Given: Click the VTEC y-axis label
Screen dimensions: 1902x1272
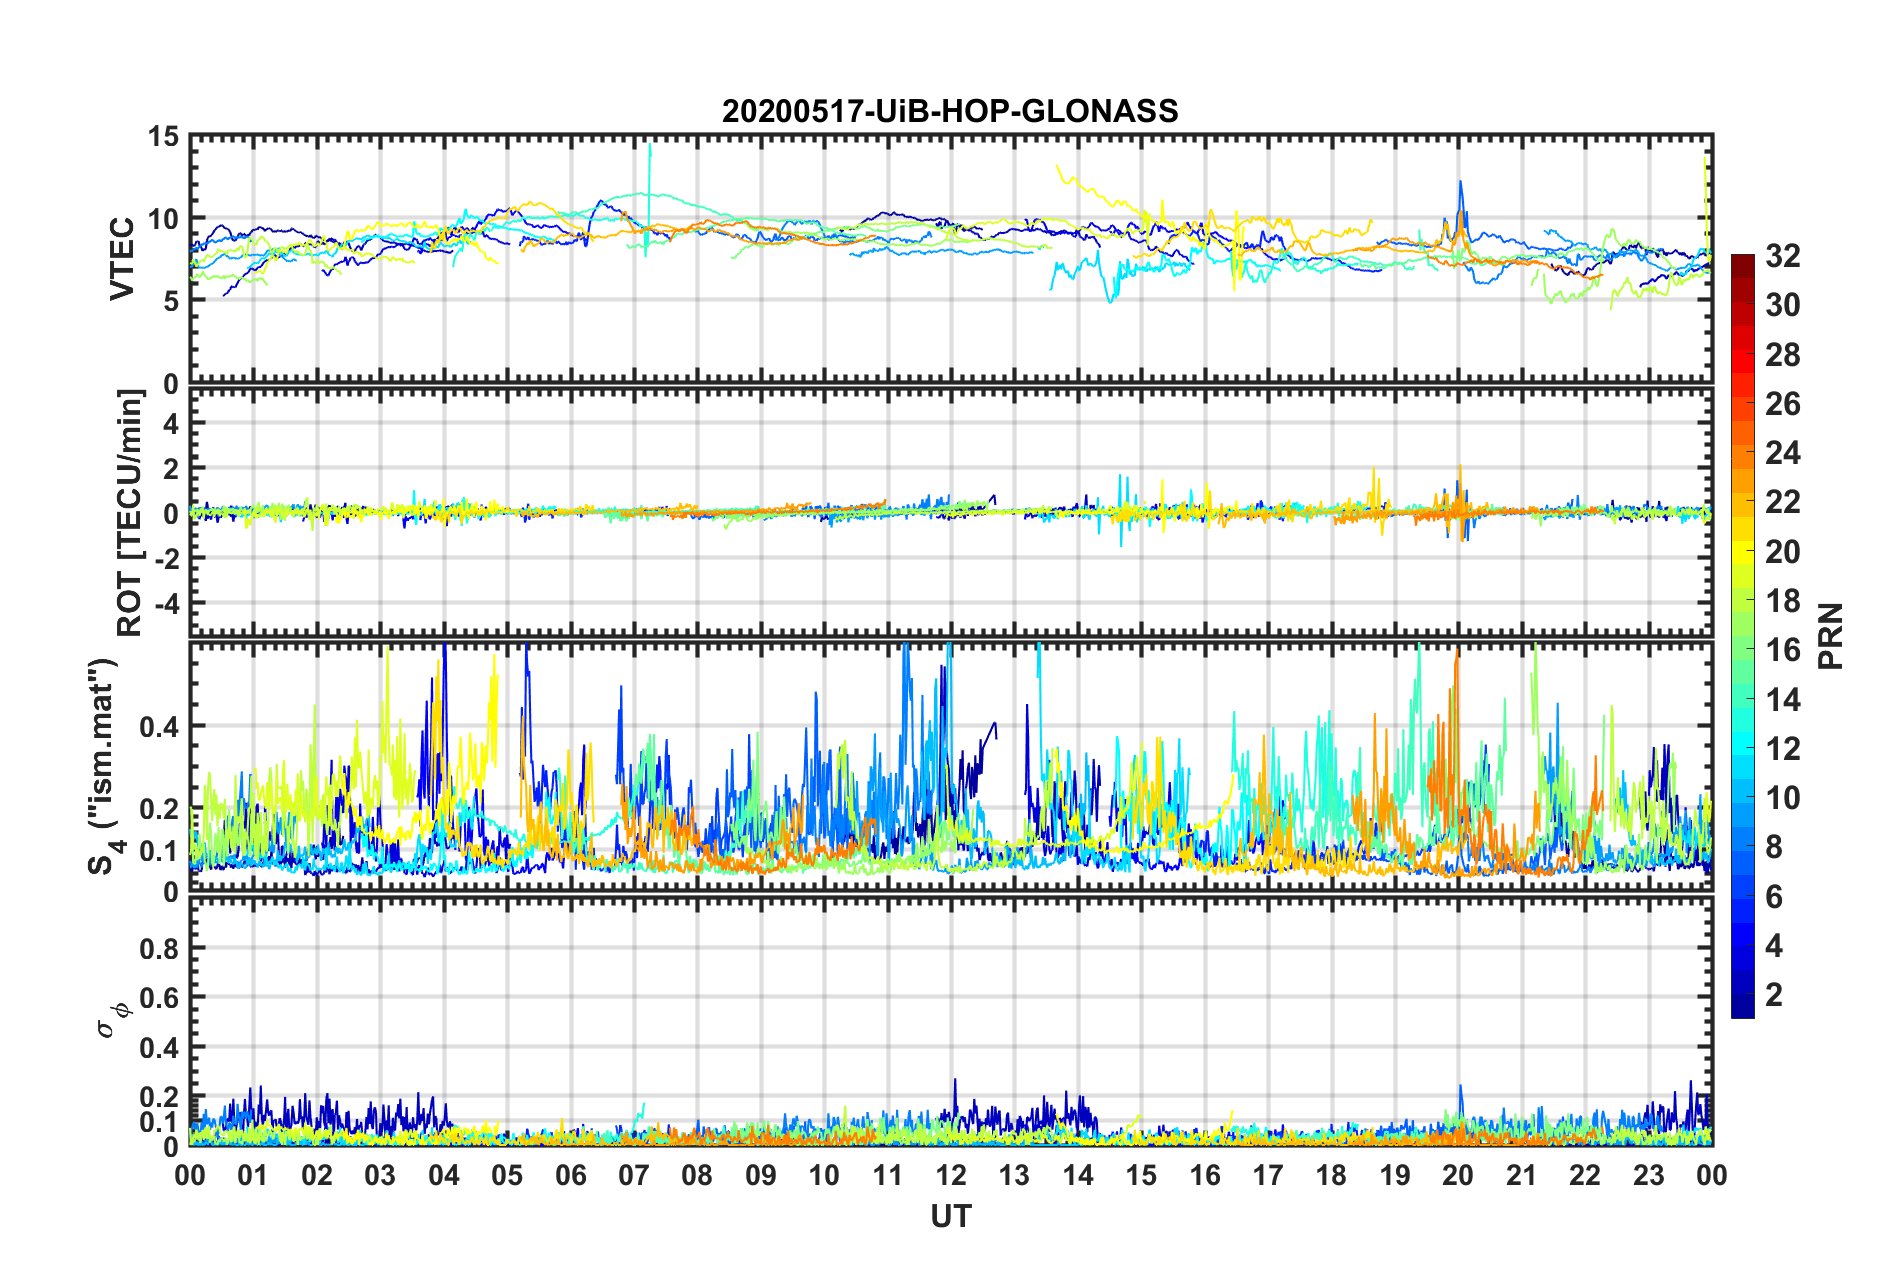Looking at the screenshot, I should (122, 258).
